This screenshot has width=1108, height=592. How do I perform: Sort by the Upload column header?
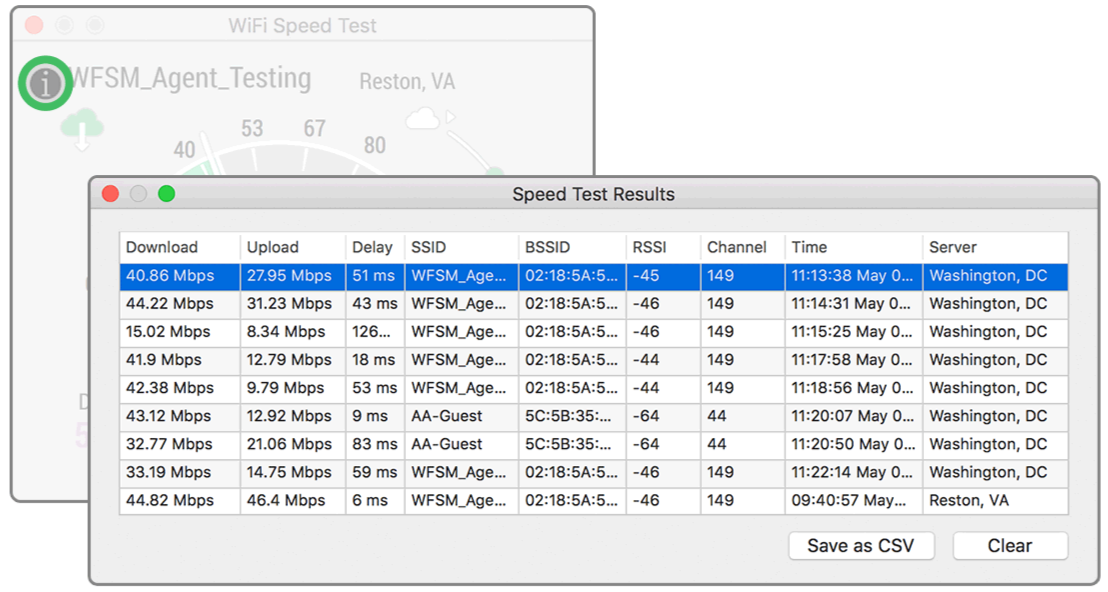tap(292, 247)
